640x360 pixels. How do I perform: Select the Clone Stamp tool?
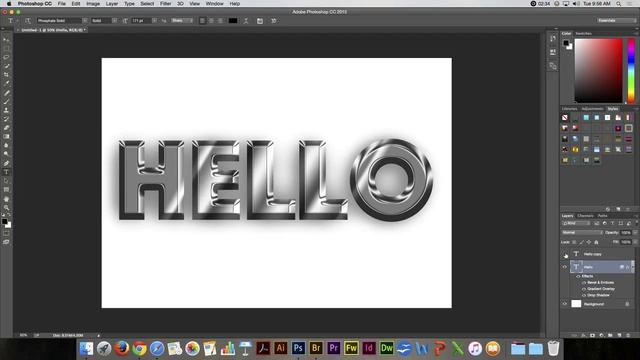[6, 110]
